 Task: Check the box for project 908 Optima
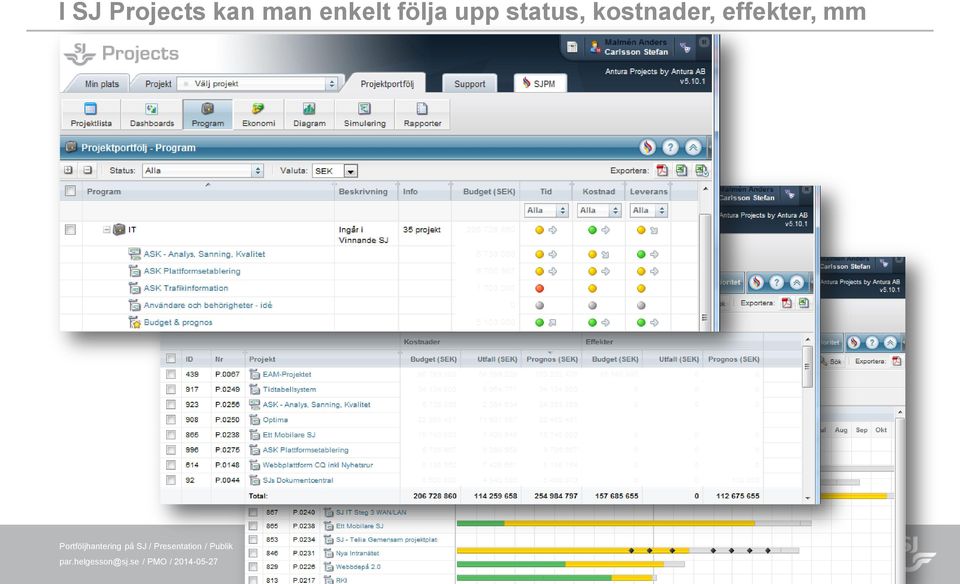tap(171, 420)
